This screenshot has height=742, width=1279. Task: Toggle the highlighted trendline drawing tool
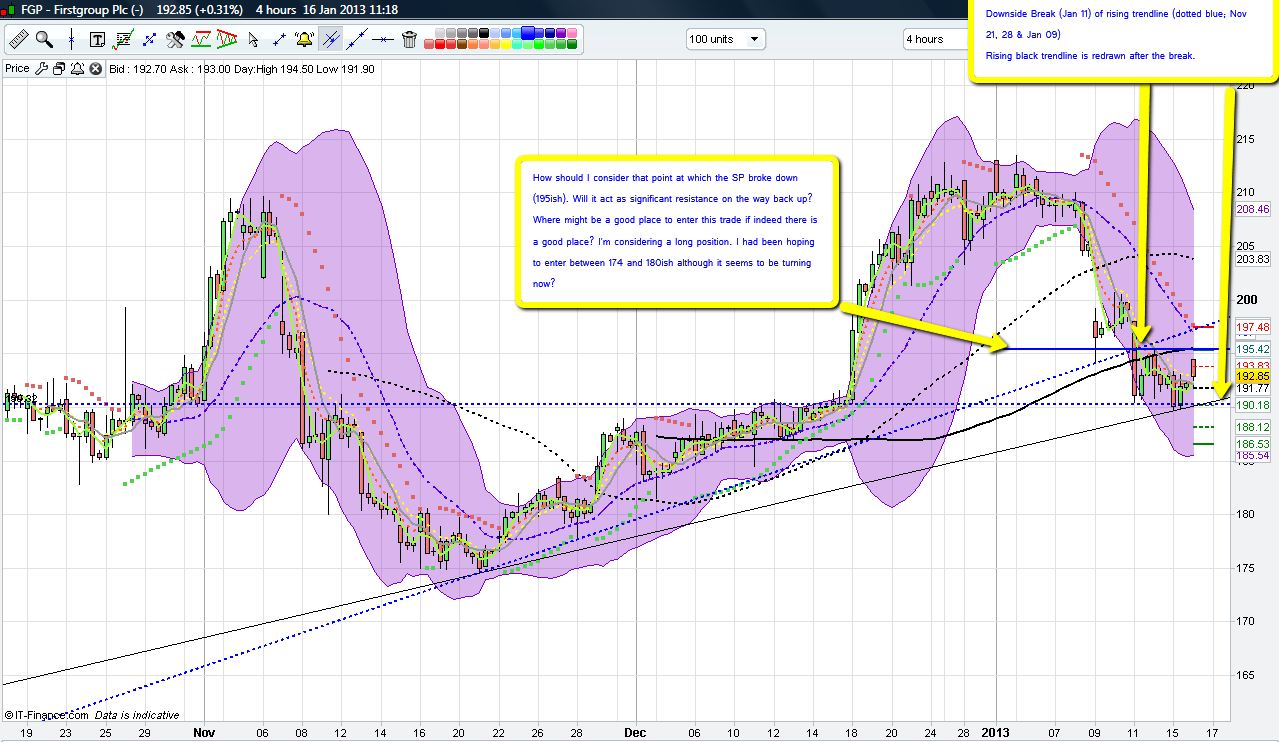331,40
